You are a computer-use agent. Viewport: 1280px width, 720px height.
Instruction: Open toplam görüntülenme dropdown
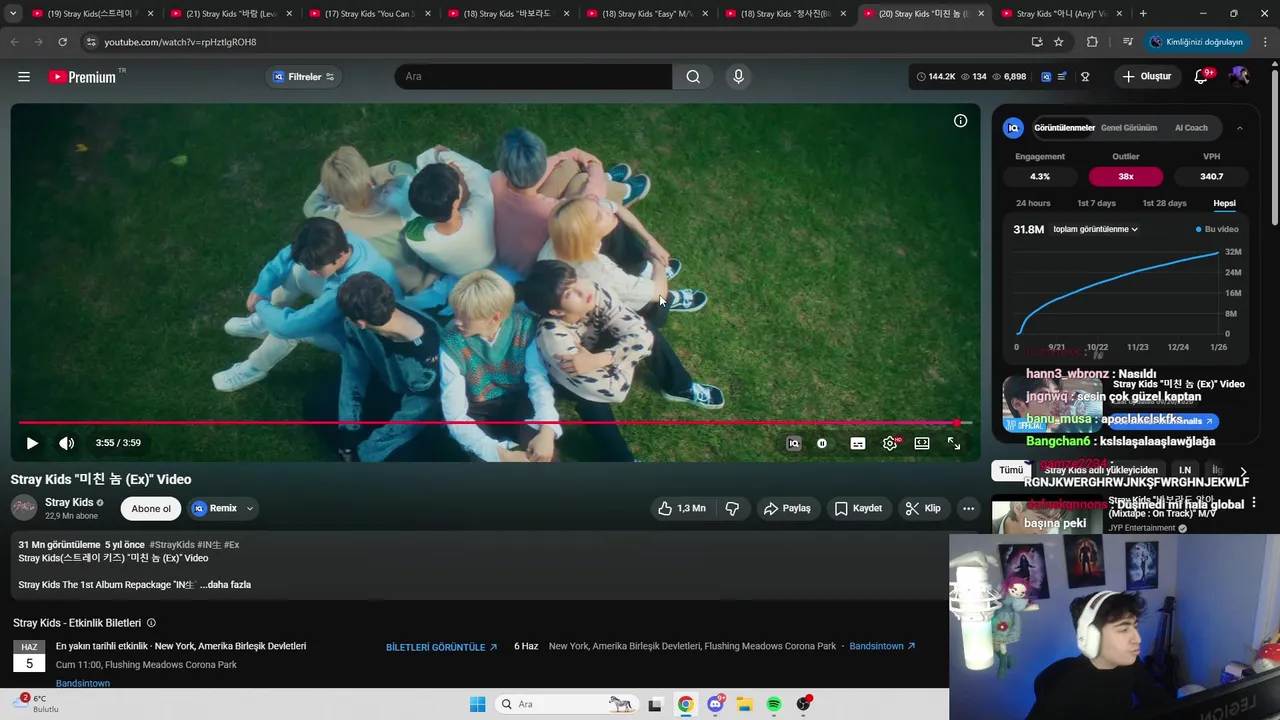[1096, 229]
